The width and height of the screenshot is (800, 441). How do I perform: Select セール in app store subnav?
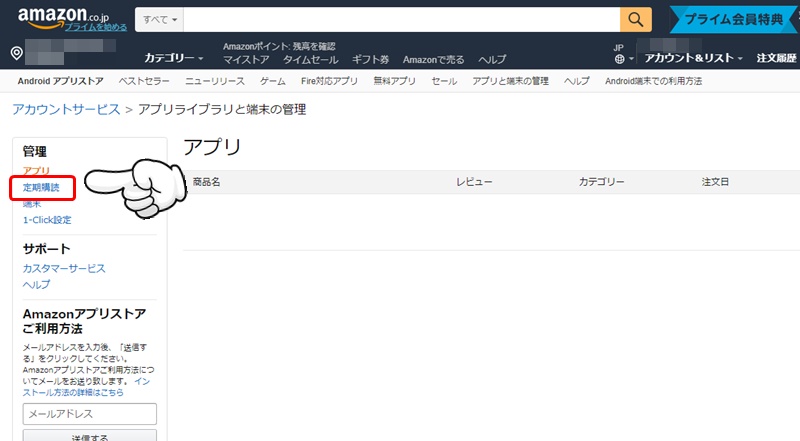(444, 81)
